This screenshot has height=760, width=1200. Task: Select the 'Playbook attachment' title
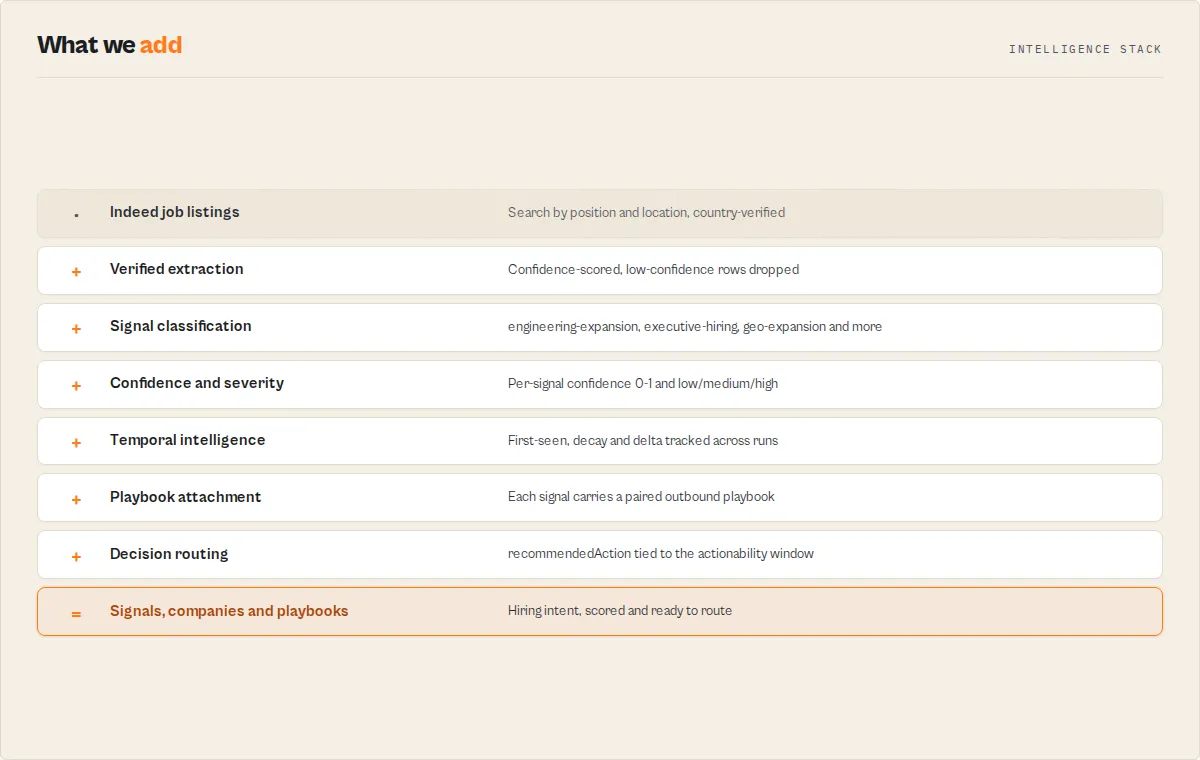pyautogui.click(x=186, y=497)
